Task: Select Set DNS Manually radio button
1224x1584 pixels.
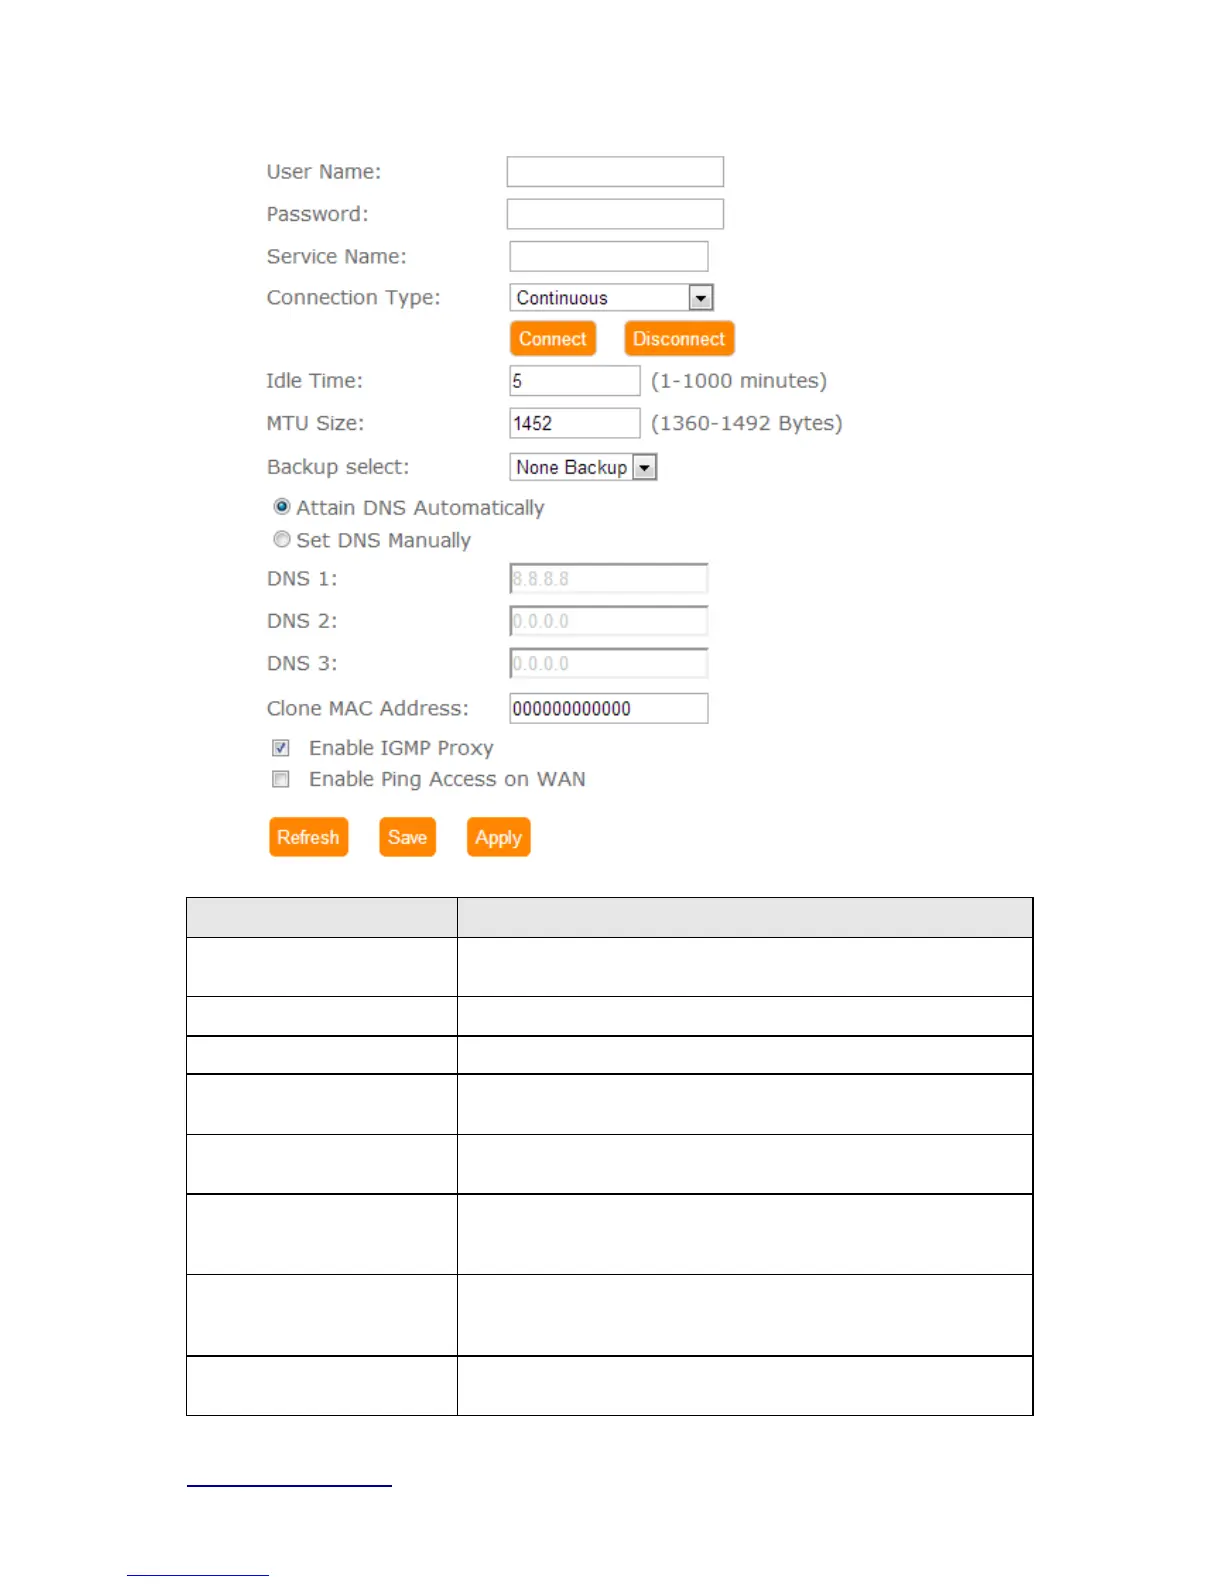Action: (282, 539)
